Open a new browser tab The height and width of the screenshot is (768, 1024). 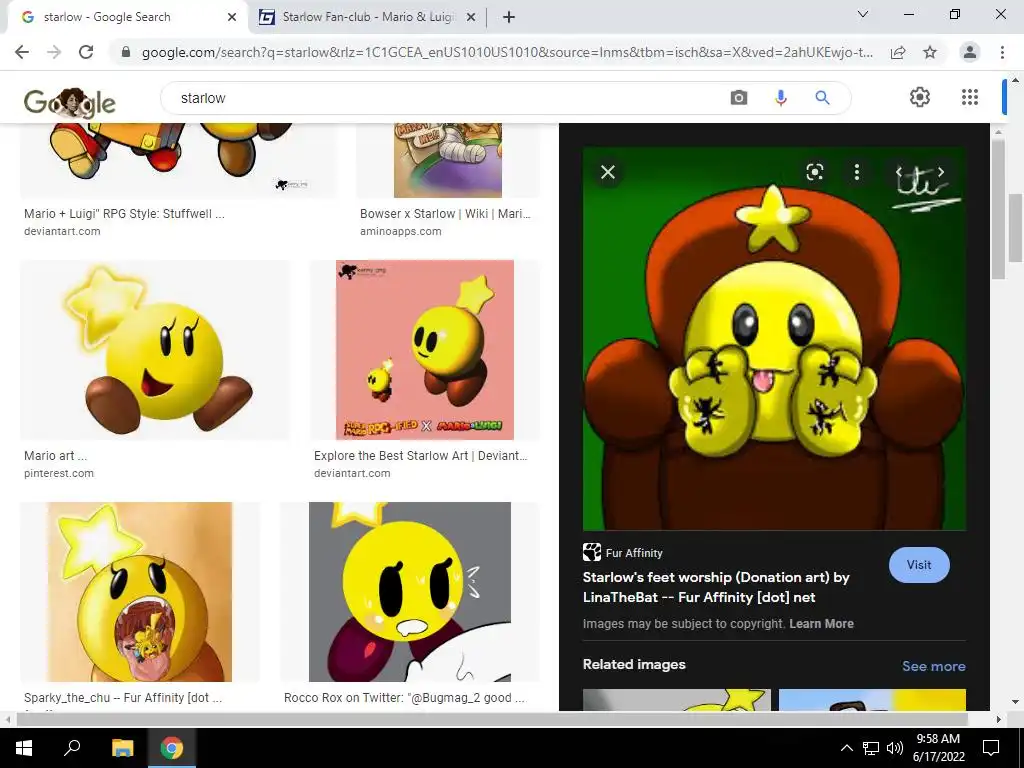[x=509, y=17]
